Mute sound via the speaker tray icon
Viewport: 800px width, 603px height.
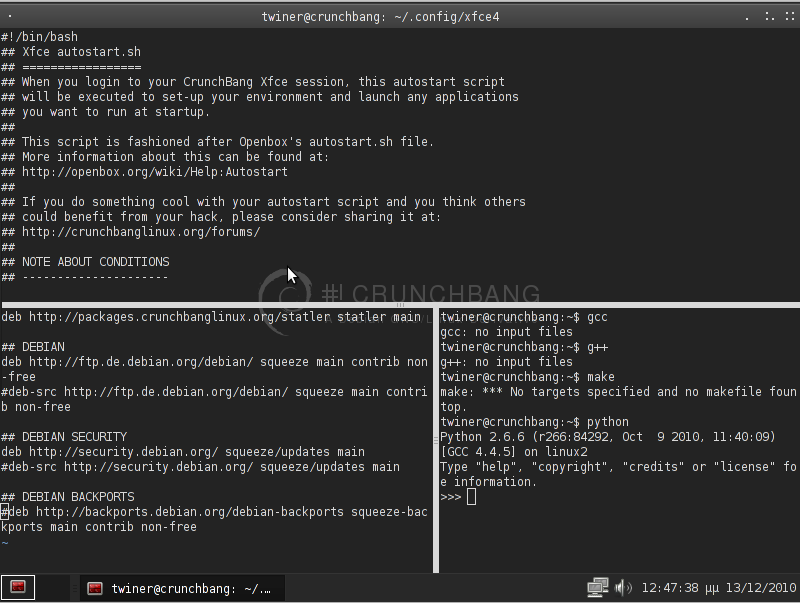coord(623,588)
